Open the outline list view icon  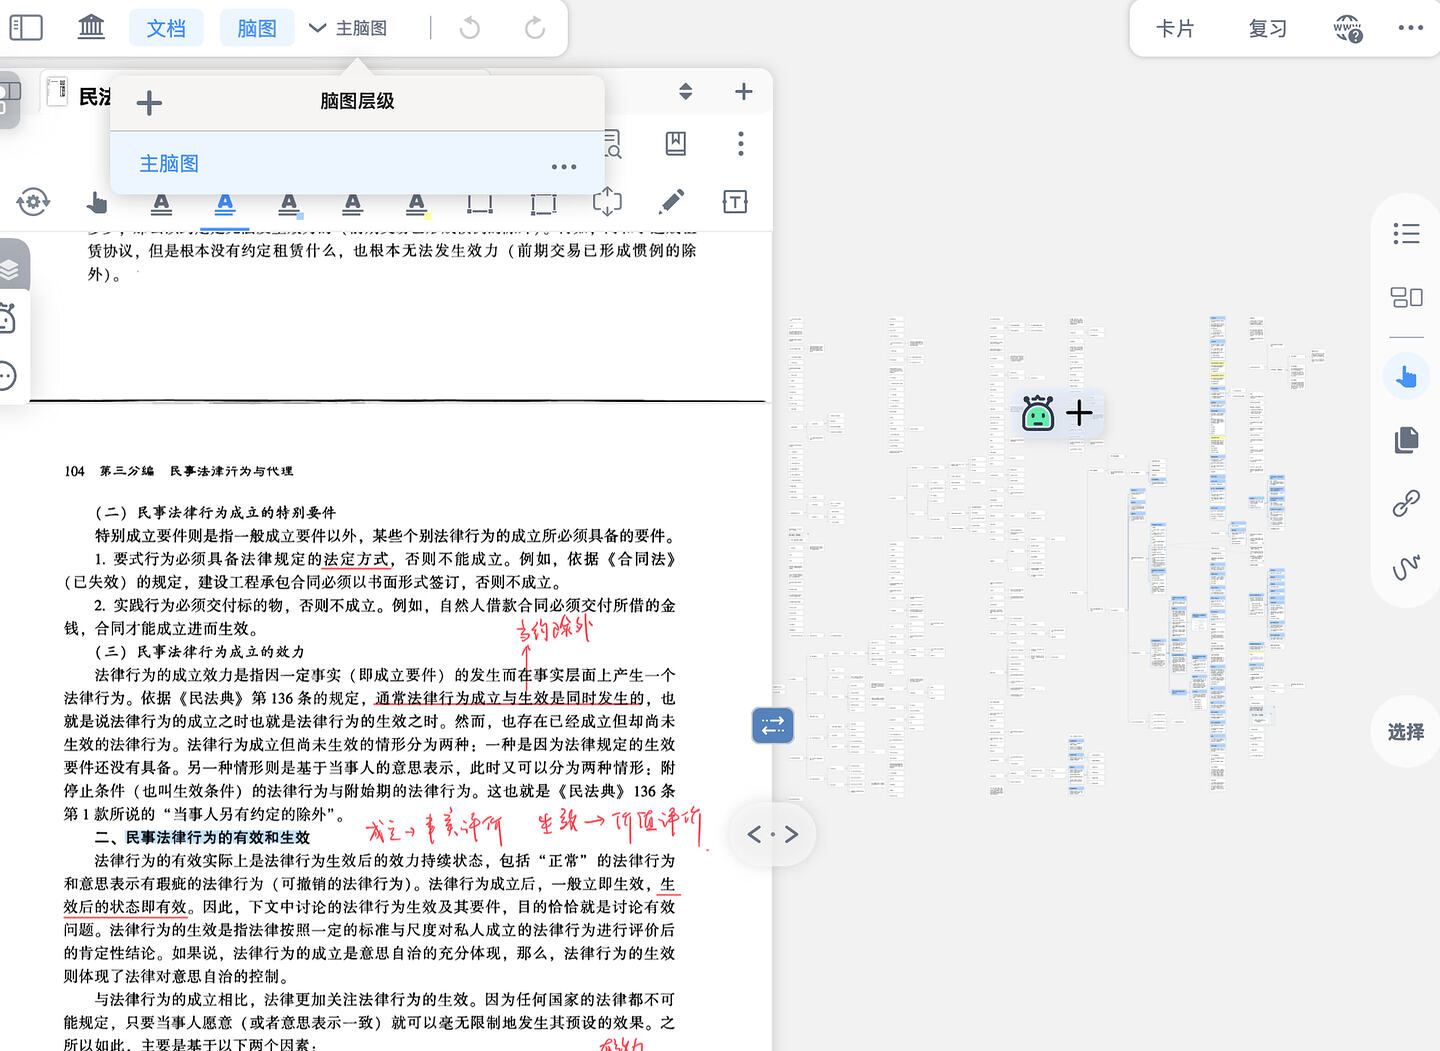pyautogui.click(x=1407, y=234)
